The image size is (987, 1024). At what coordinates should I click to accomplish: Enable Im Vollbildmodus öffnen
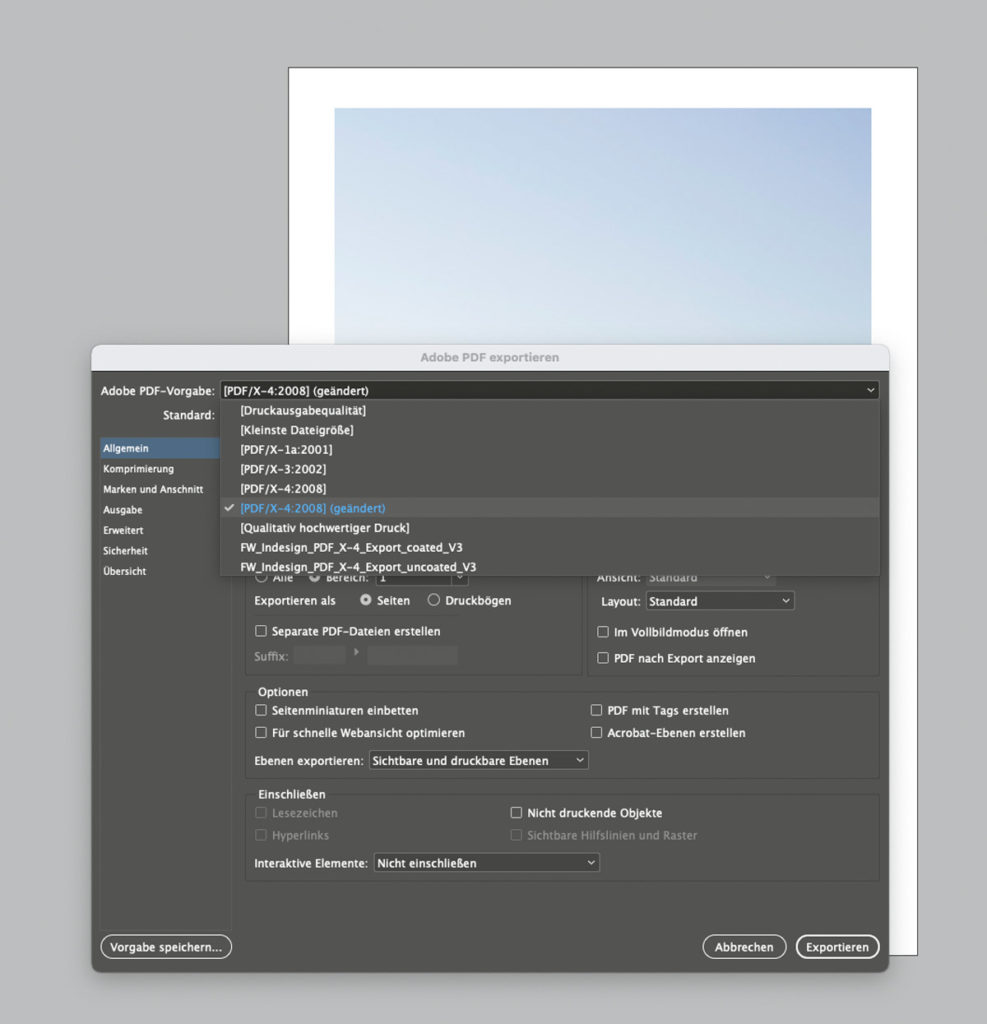(x=603, y=632)
